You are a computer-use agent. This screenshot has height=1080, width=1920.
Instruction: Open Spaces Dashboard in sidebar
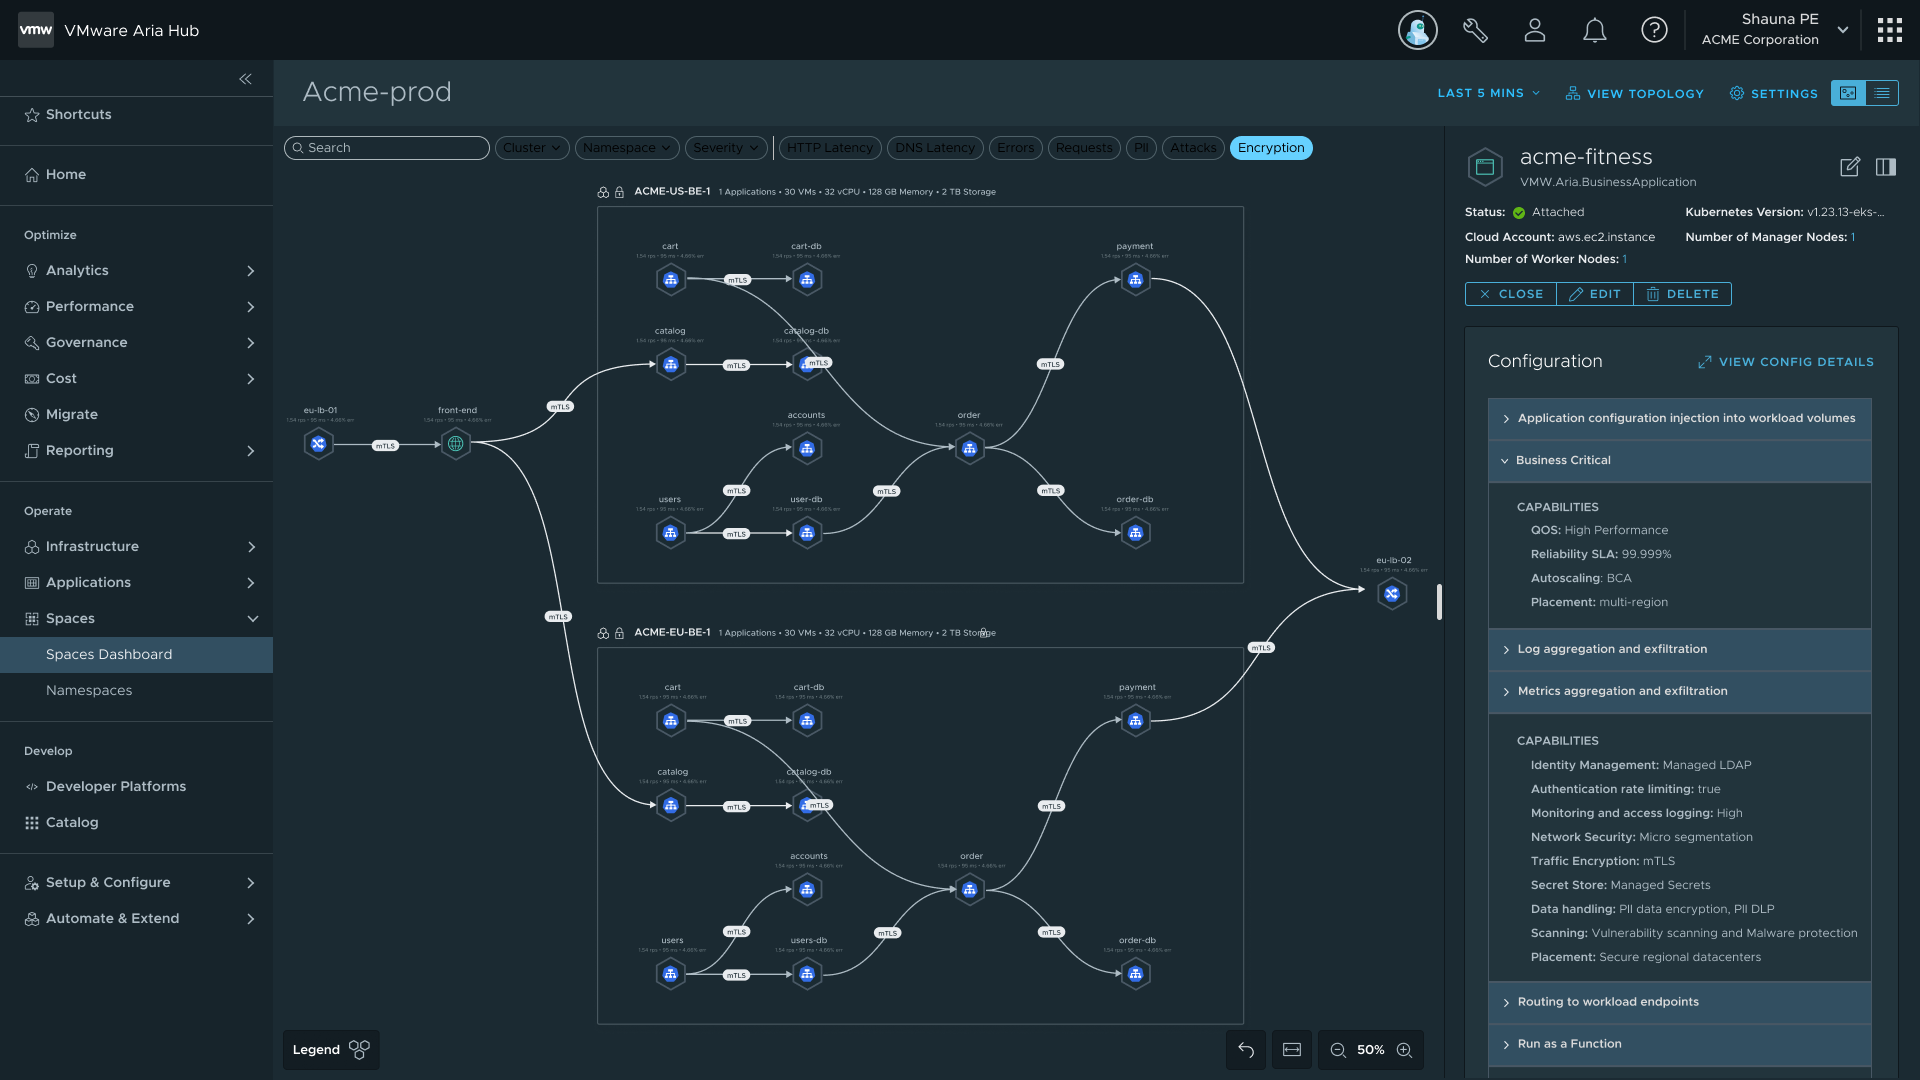(x=136, y=654)
